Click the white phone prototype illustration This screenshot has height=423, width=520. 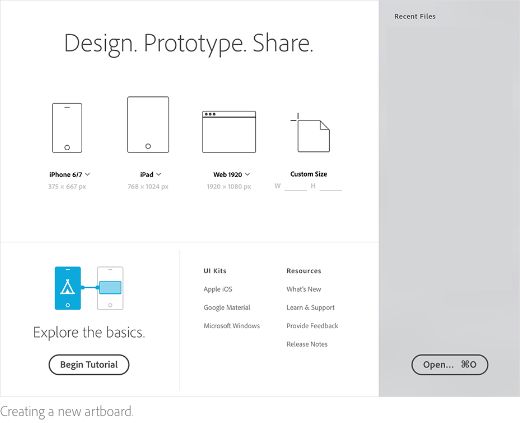pyautogui.click(x=110, y=288)
